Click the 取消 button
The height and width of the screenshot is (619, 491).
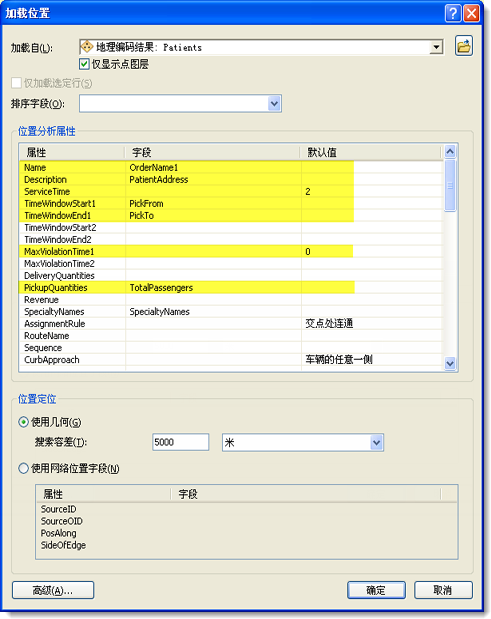[x=443, y=590]
